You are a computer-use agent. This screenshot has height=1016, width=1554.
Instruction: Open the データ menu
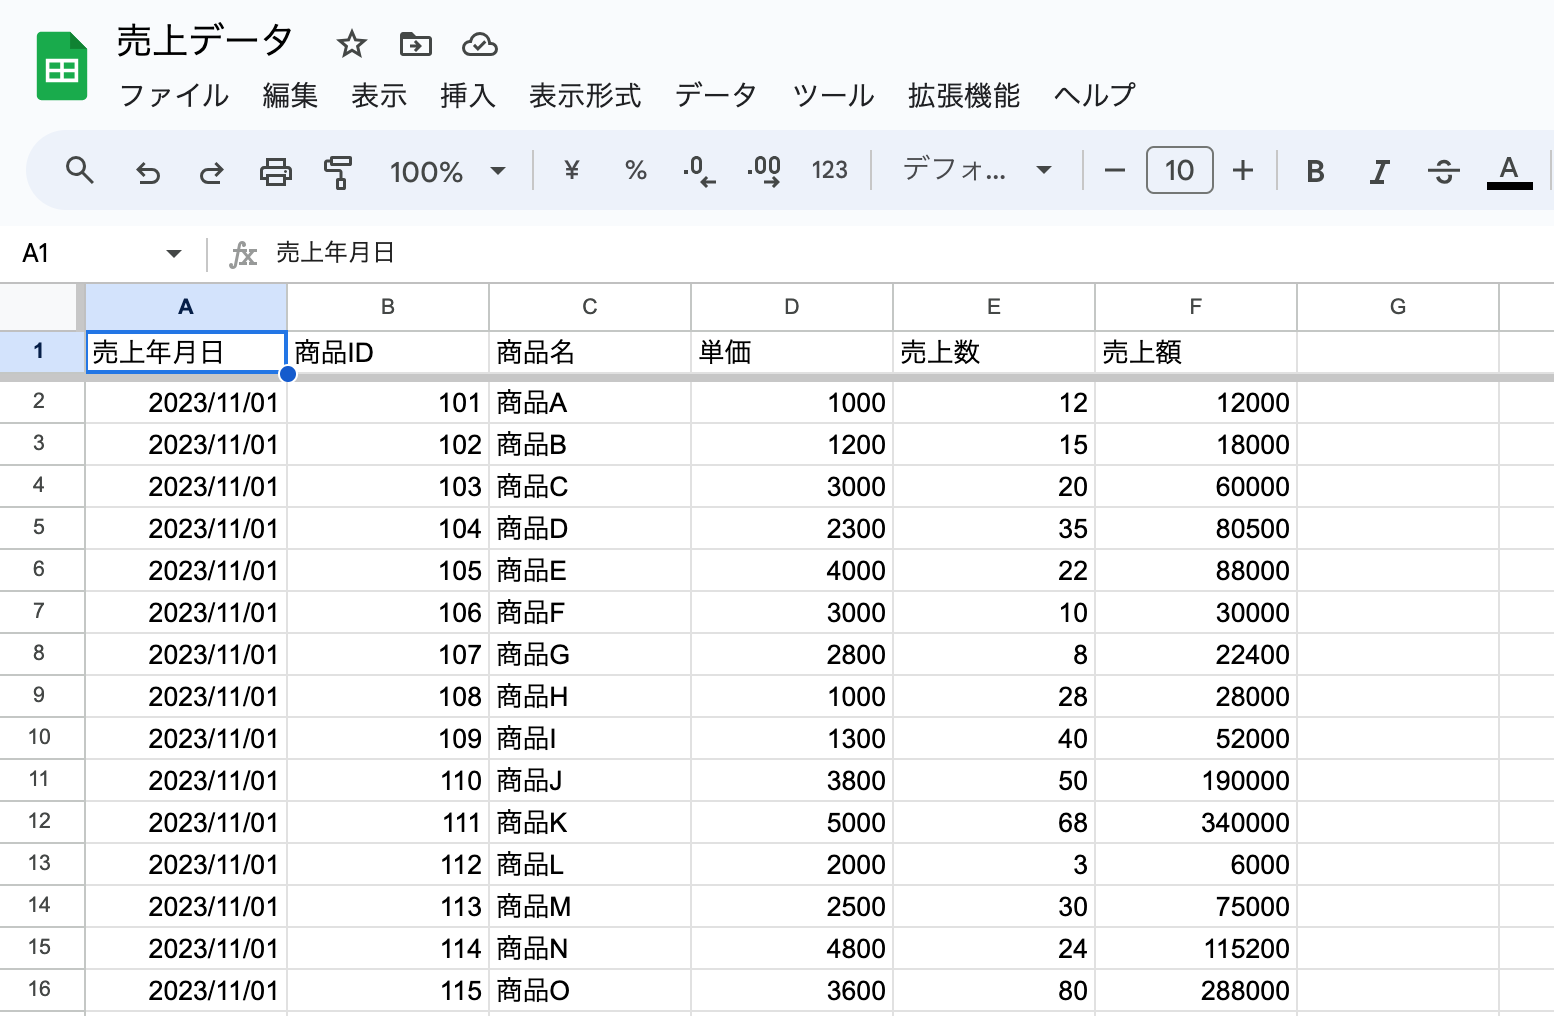[x=716, y=96]
